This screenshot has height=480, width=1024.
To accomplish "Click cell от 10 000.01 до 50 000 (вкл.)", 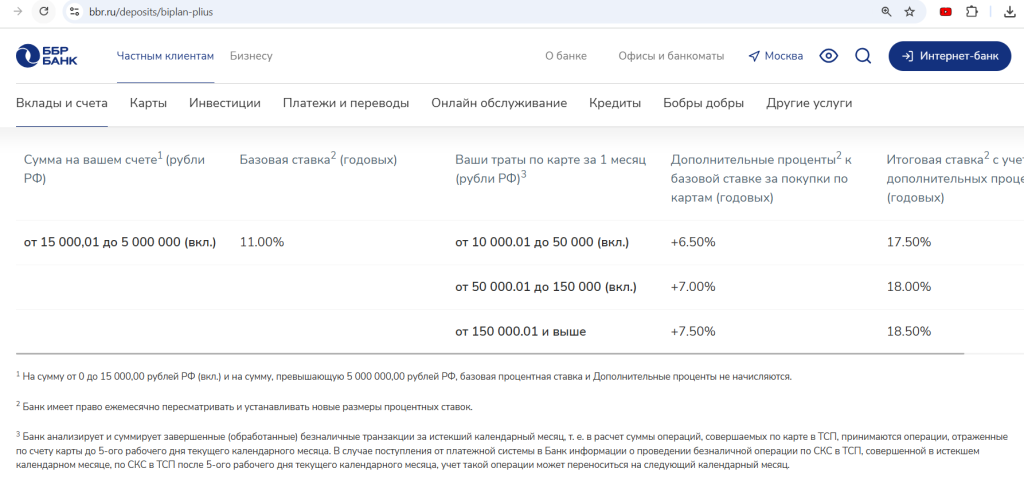I will (542, 242).
